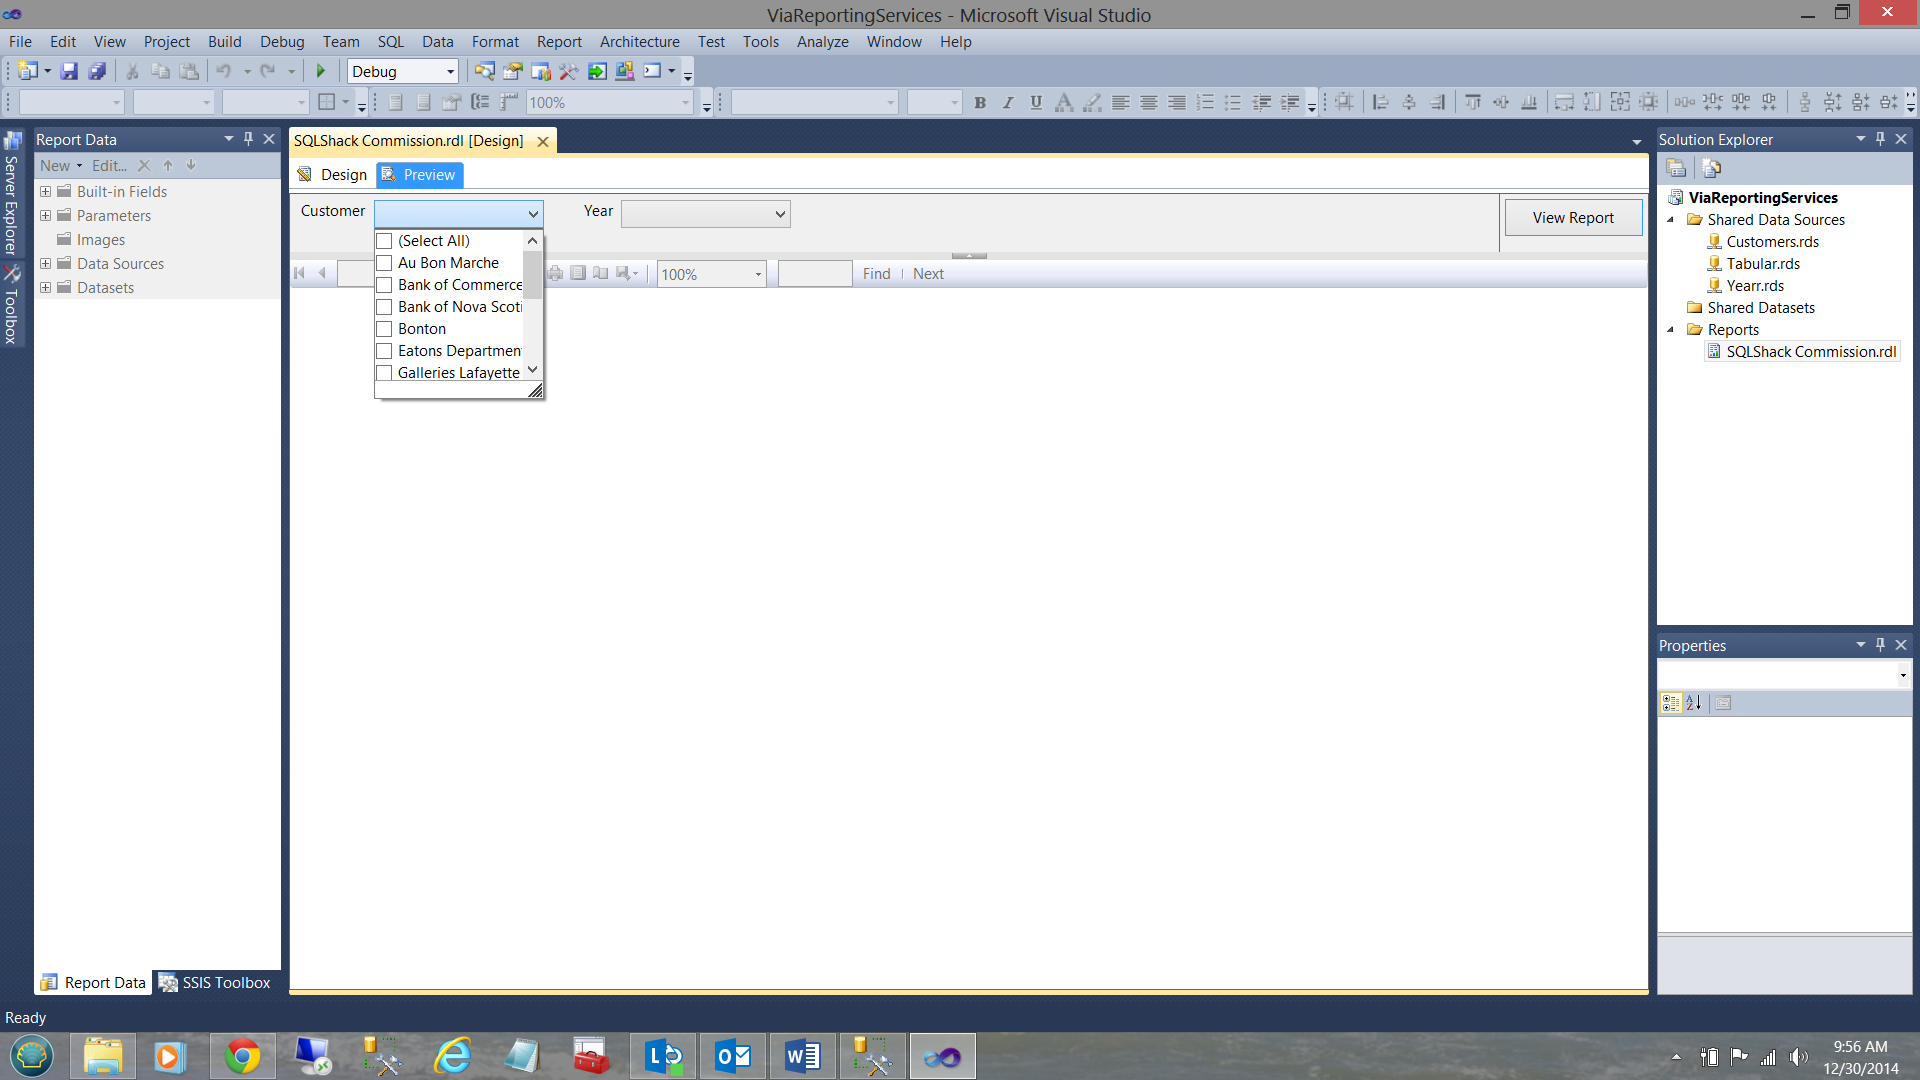Click the alphabetical sort icon in Properties
This screenshot has width=1920, height=1080.
[x=1693, y=703]
